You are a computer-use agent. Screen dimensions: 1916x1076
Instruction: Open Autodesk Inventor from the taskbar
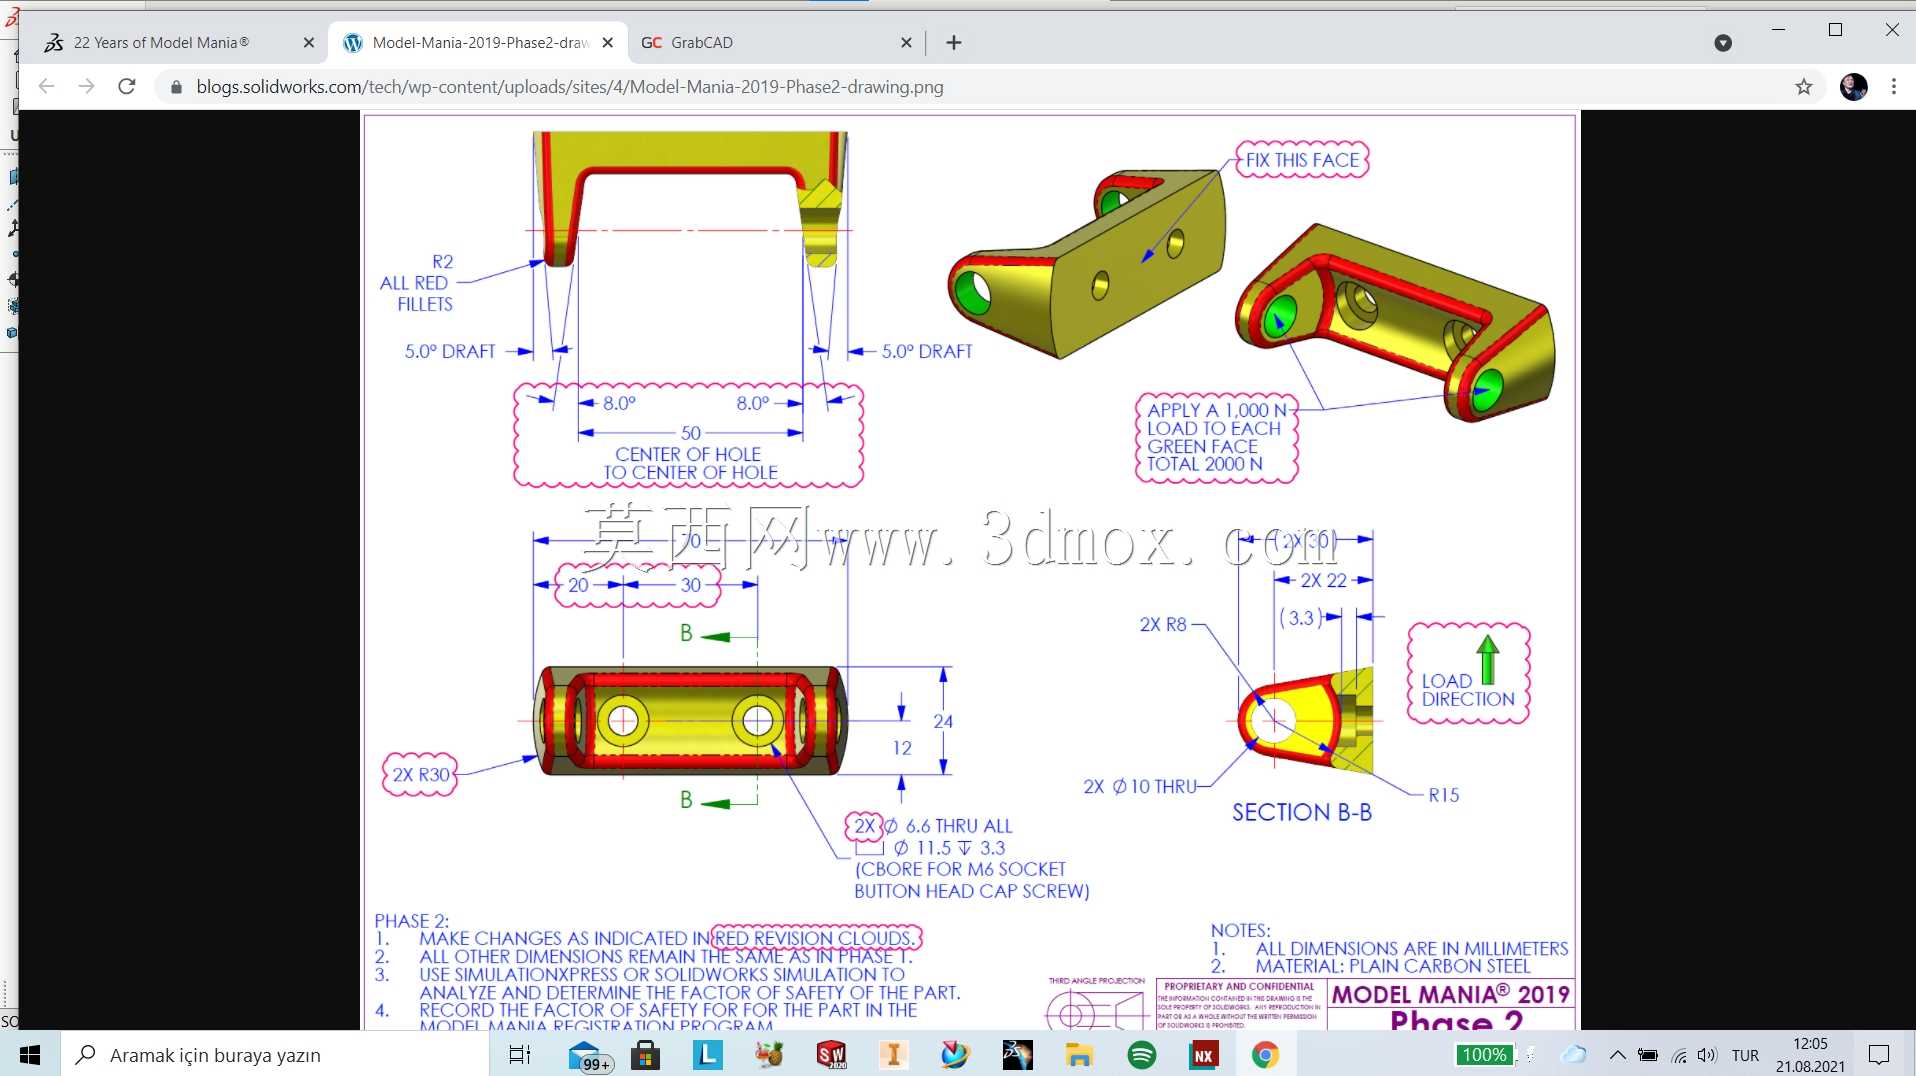[x=893, y=1055]
